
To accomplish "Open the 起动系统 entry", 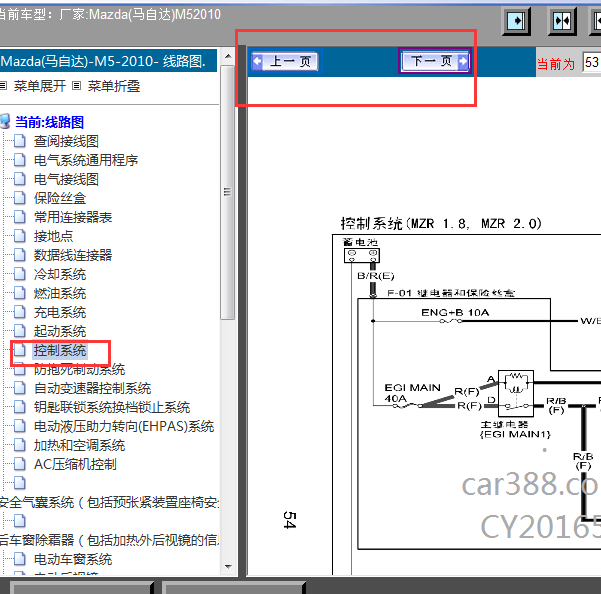I will click(60, 331).
